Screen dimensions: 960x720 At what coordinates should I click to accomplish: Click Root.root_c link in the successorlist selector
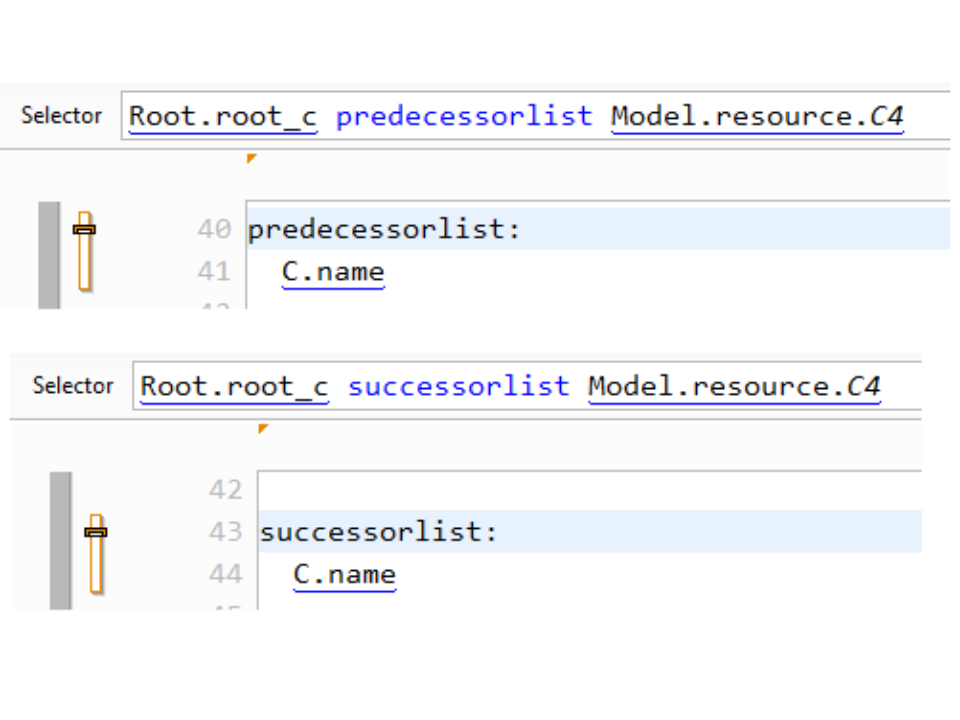[x=234, y=386]
